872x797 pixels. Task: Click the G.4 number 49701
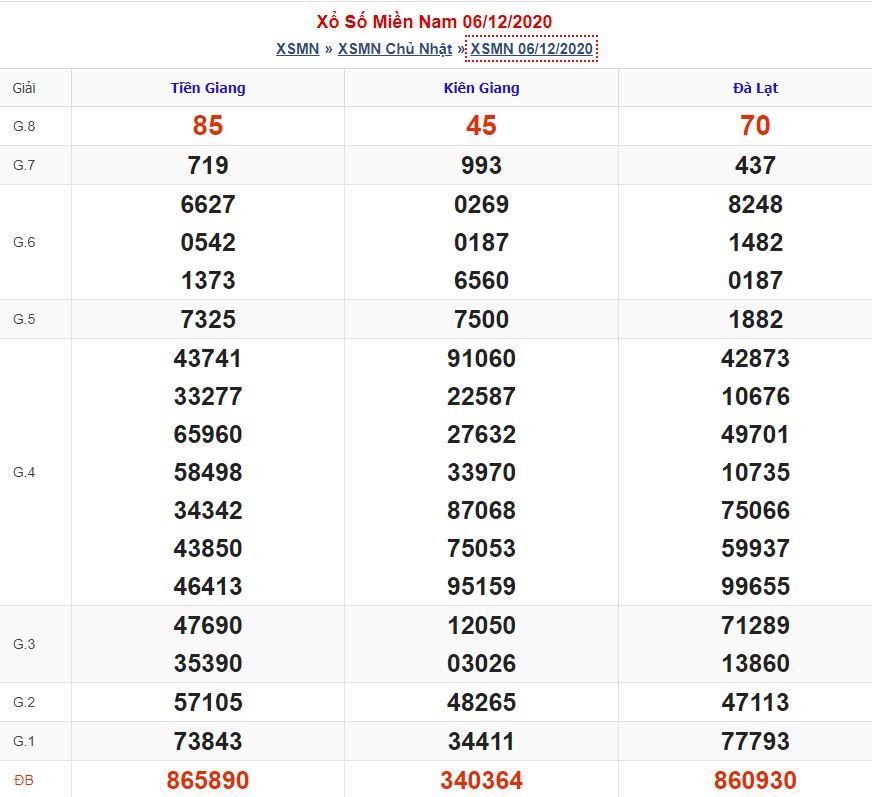click(755, 434)
